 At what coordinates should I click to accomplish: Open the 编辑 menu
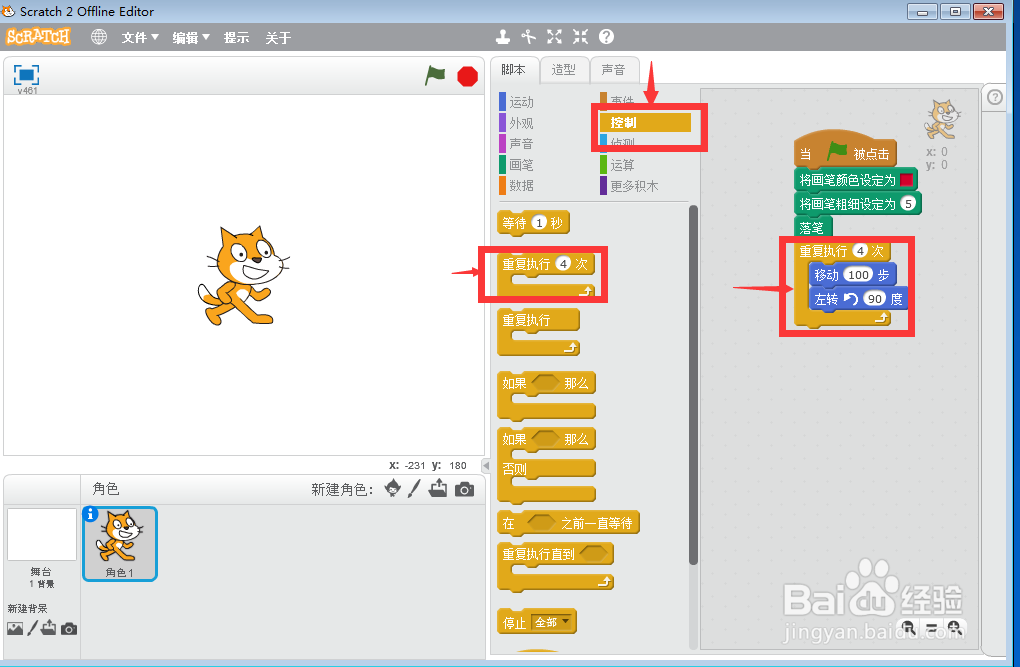point(191,38)
